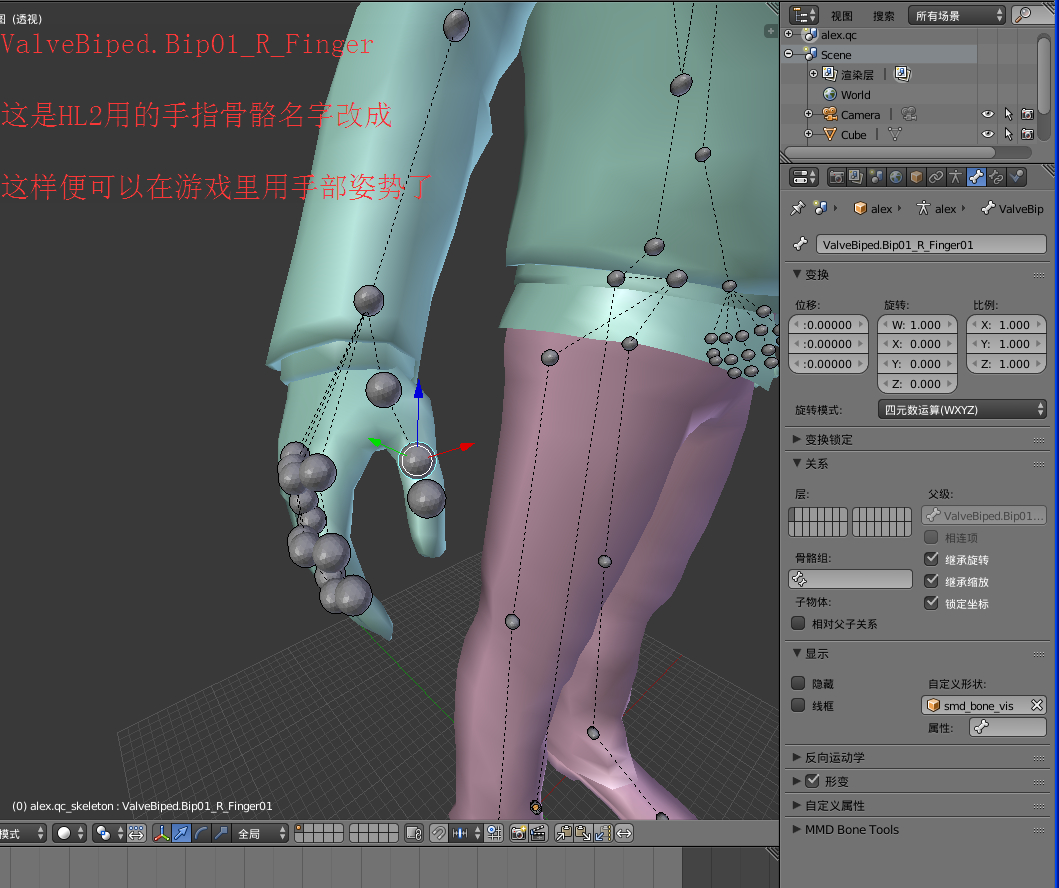The height and width of the screenshot is (888, 1059).
Task: Open the 搜索 menu in outliner
Action: click(883, 16)
